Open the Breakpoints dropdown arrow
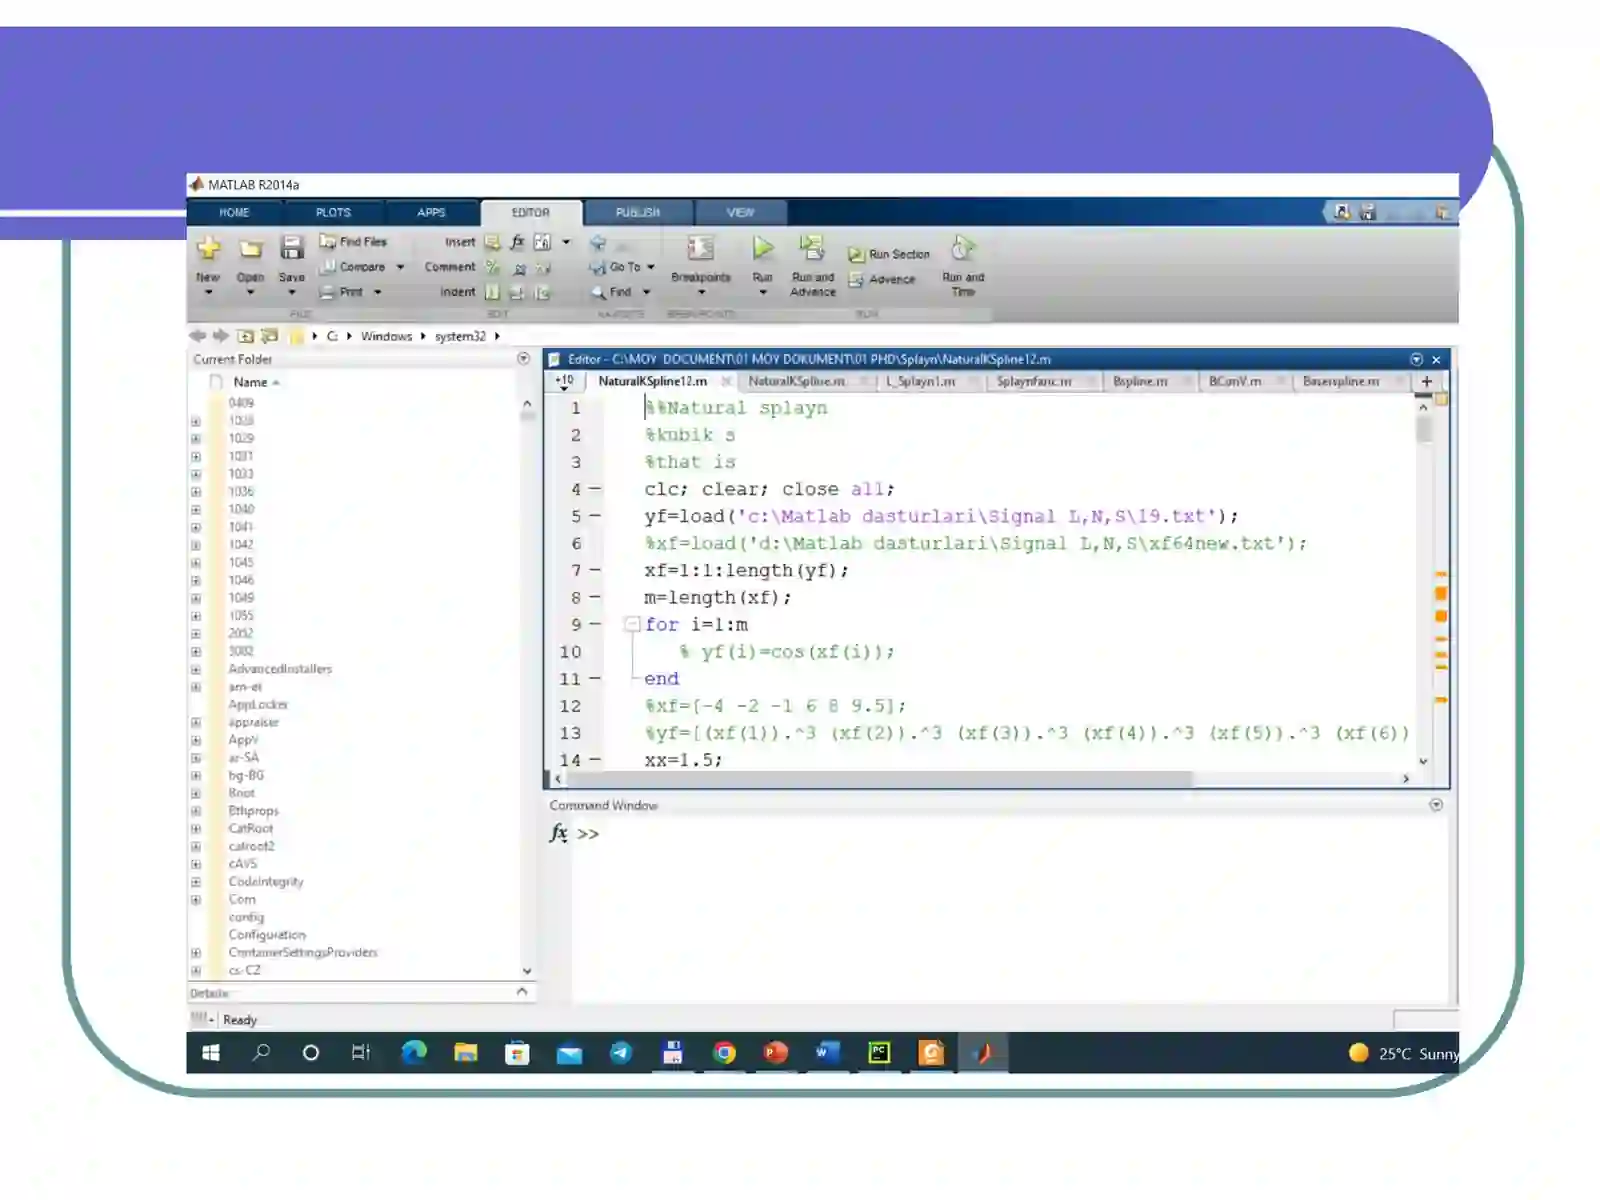 click(x=701, y=292)
